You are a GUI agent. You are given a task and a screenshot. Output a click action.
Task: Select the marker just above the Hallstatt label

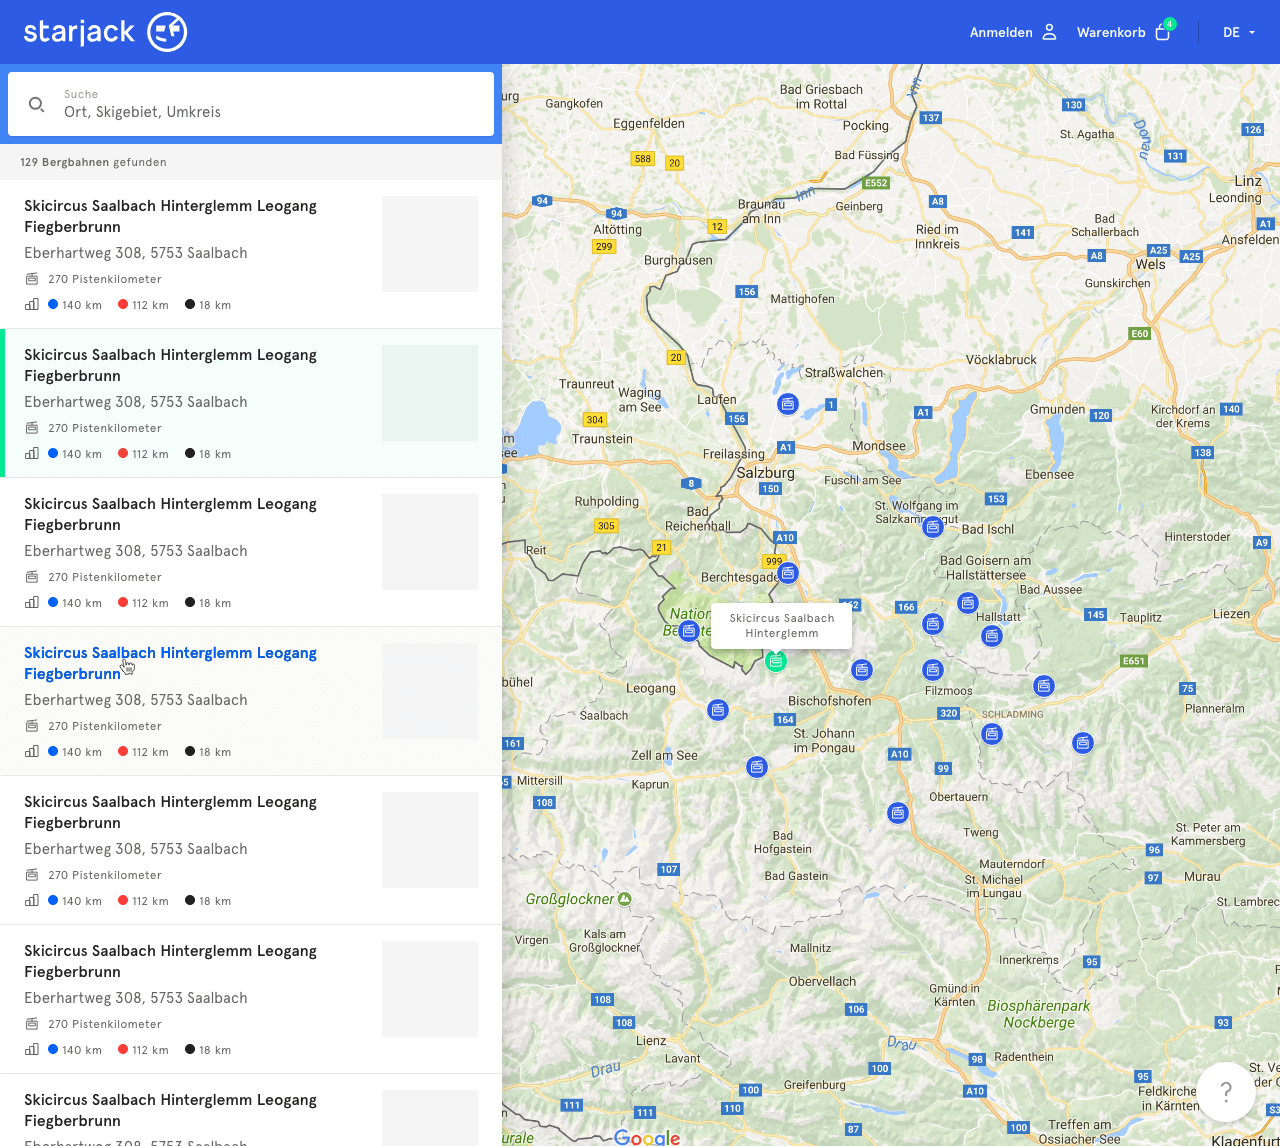point(968,603)
